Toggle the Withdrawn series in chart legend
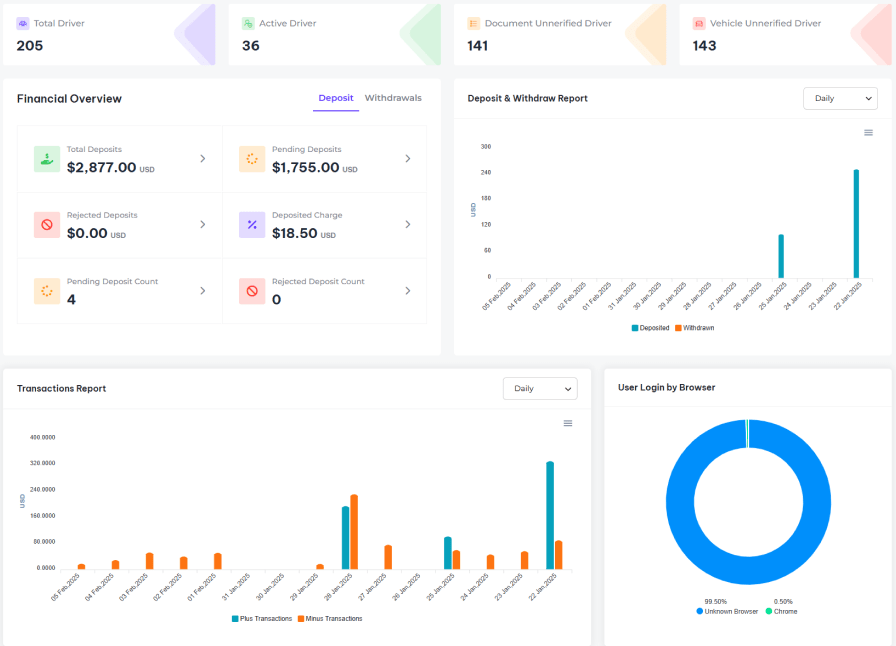The height and width of the screenshot is (646, 896). [695, 328]
